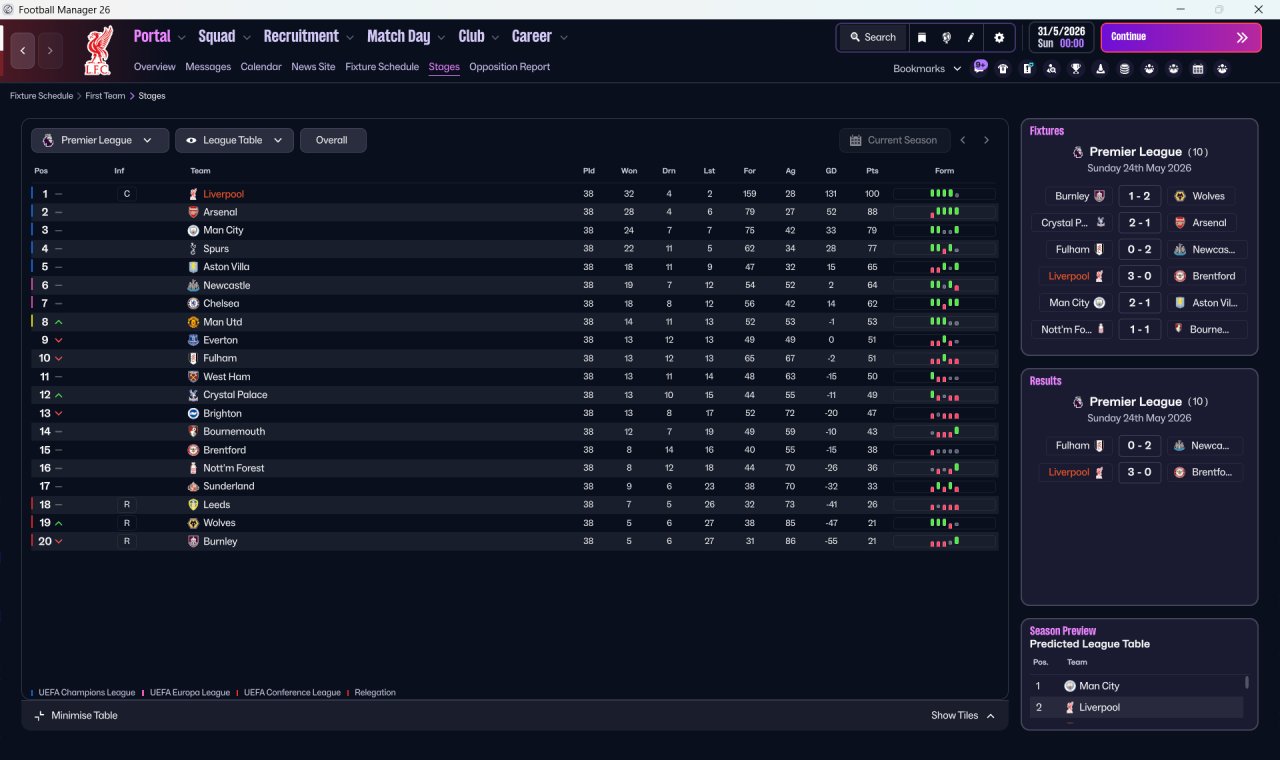This screenshot has width=1280, height=760.
Task: Click Minimise Table at the bottom
Action: [x=76, y=716]
